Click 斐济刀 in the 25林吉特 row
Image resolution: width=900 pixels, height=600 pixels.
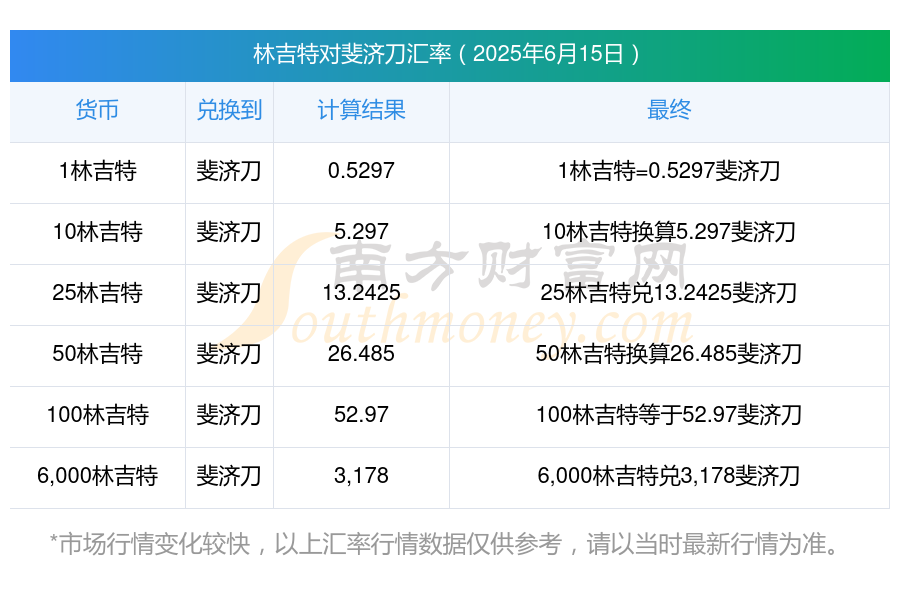coord(229,293)
